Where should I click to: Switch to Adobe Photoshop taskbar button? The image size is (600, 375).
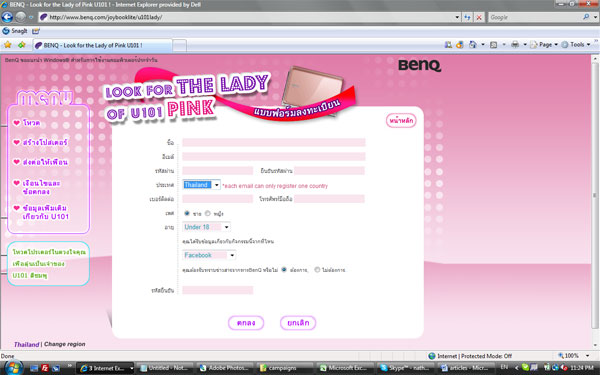225,368
